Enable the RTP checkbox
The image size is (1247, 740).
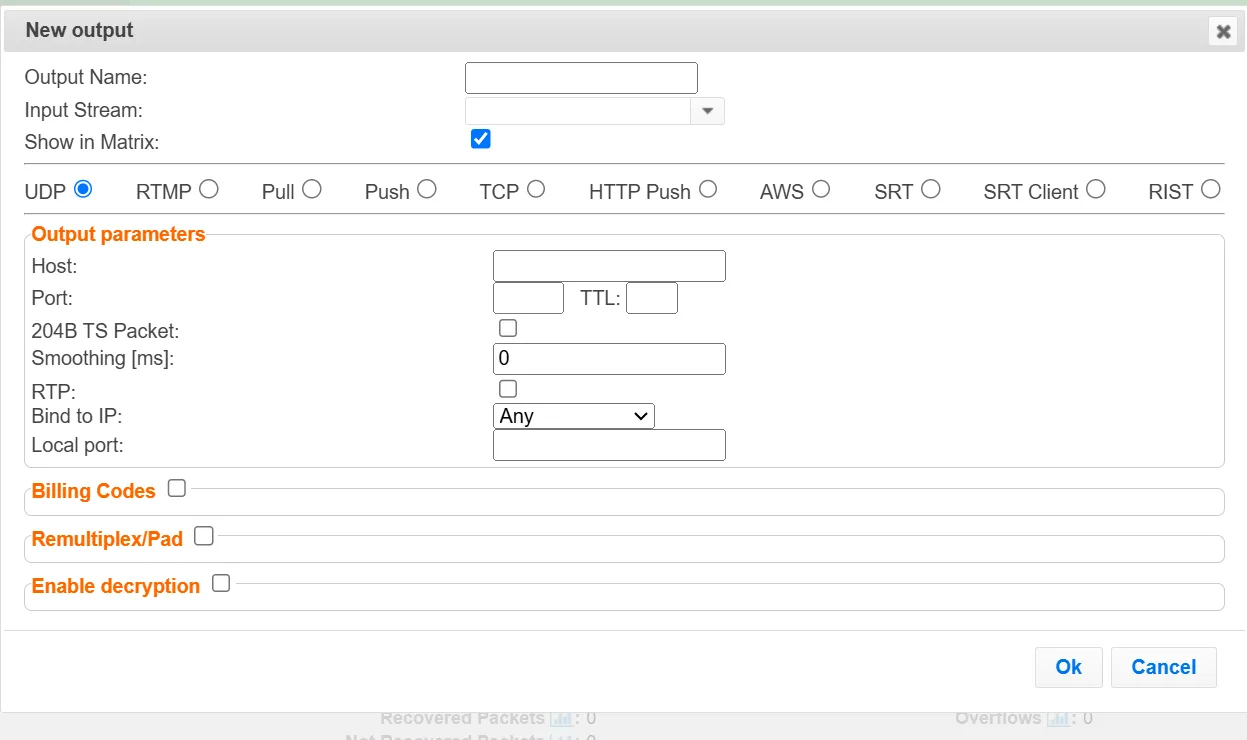[508, 389]
